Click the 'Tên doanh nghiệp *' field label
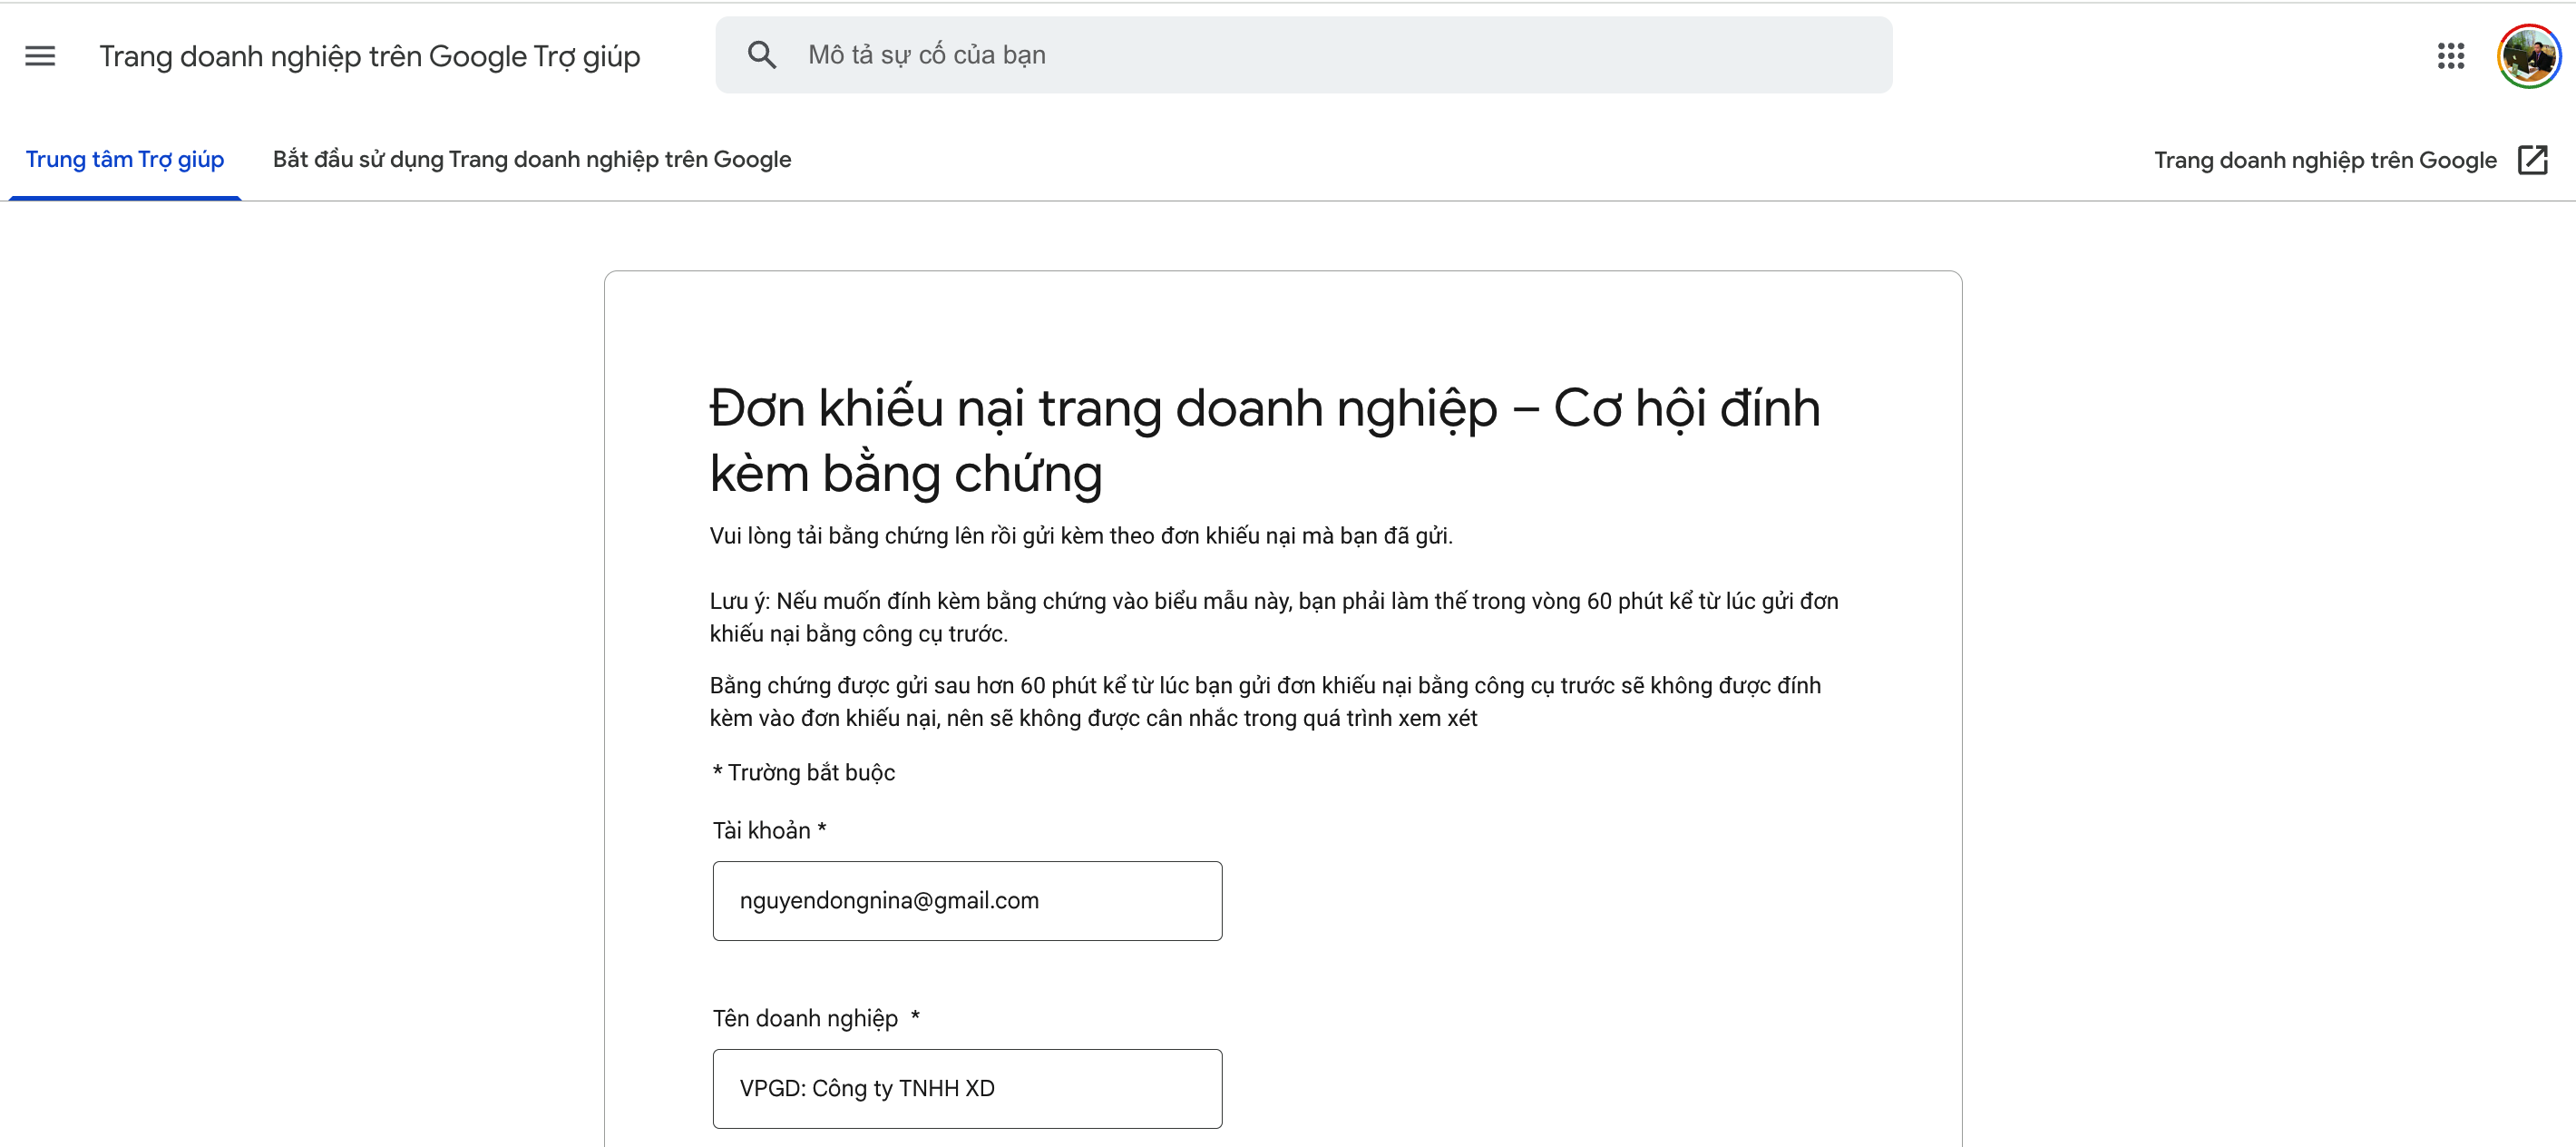Viewport: 2576px width, 1147px height. tap(815, 1018)
